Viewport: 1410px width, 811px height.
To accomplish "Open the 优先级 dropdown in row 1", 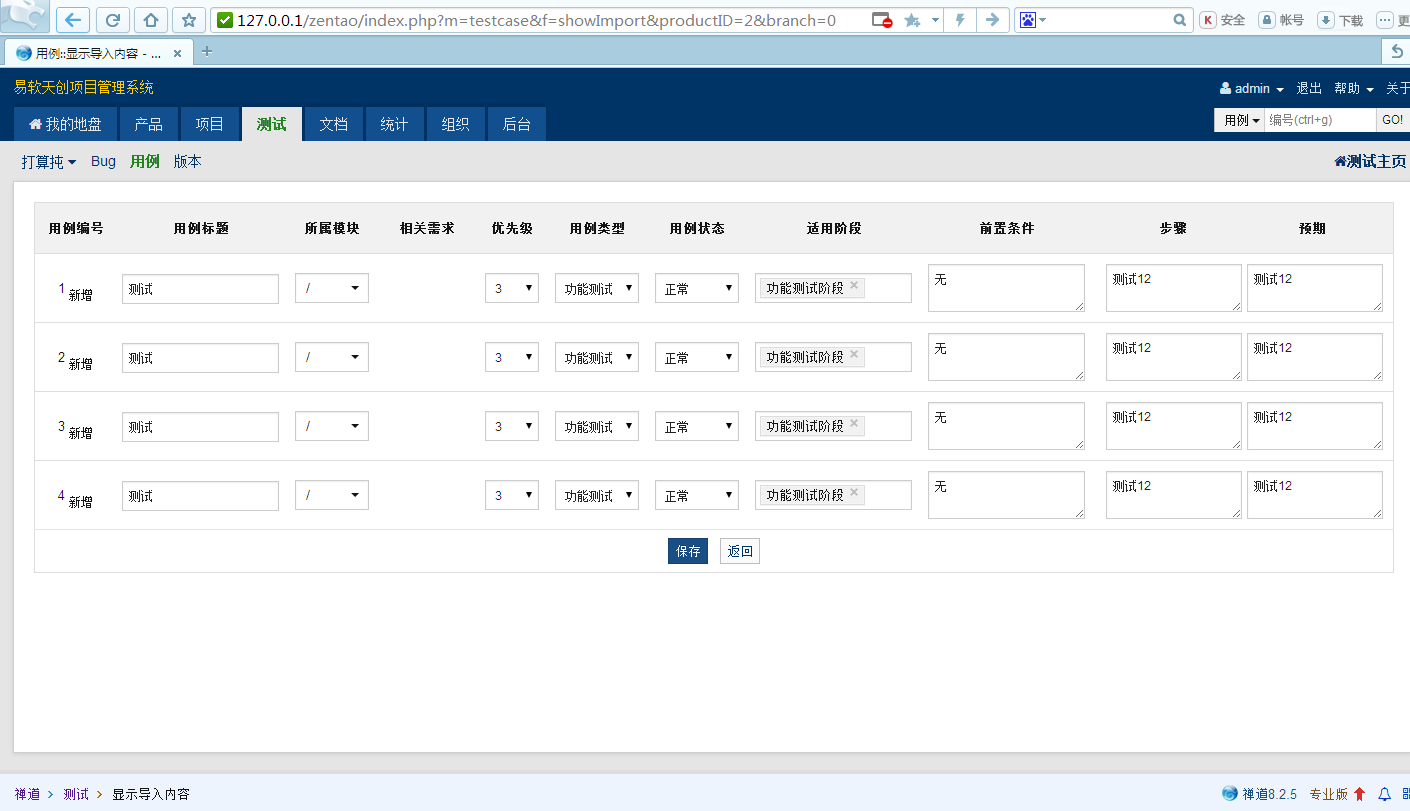I will (x=512, y=288).
